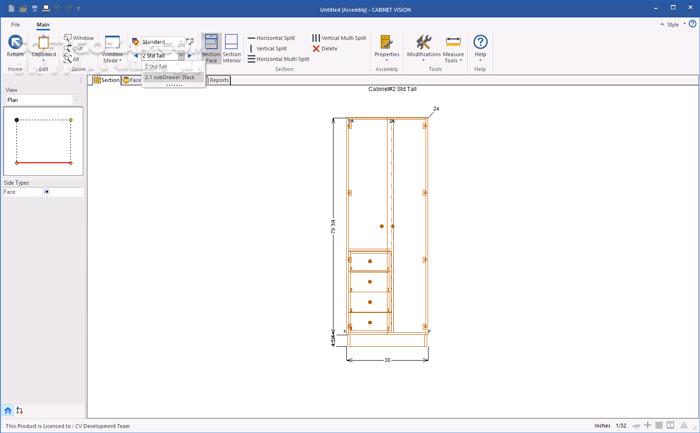This screenshot has width=700, height=433.
Task: Apply a Vertical Multi Split
Action: point(339,38)
